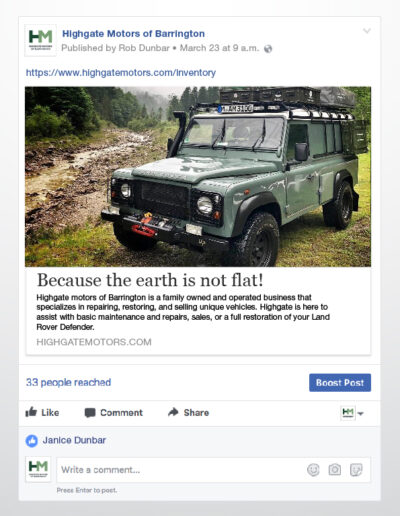400x516 pixels.
Task: Open the post options chevron menu
Action: 367,31
